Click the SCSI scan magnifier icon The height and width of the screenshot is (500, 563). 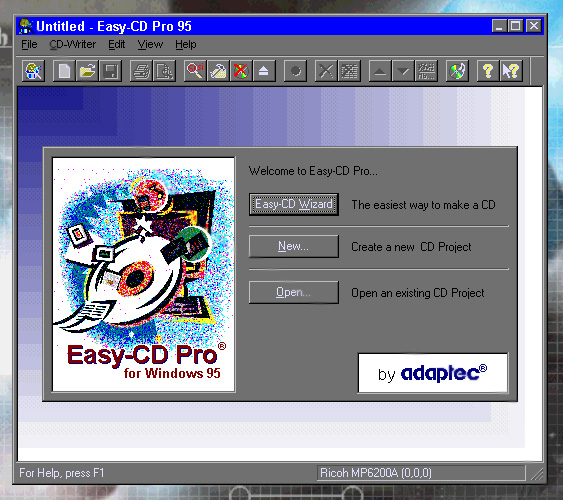click(195, 71)
